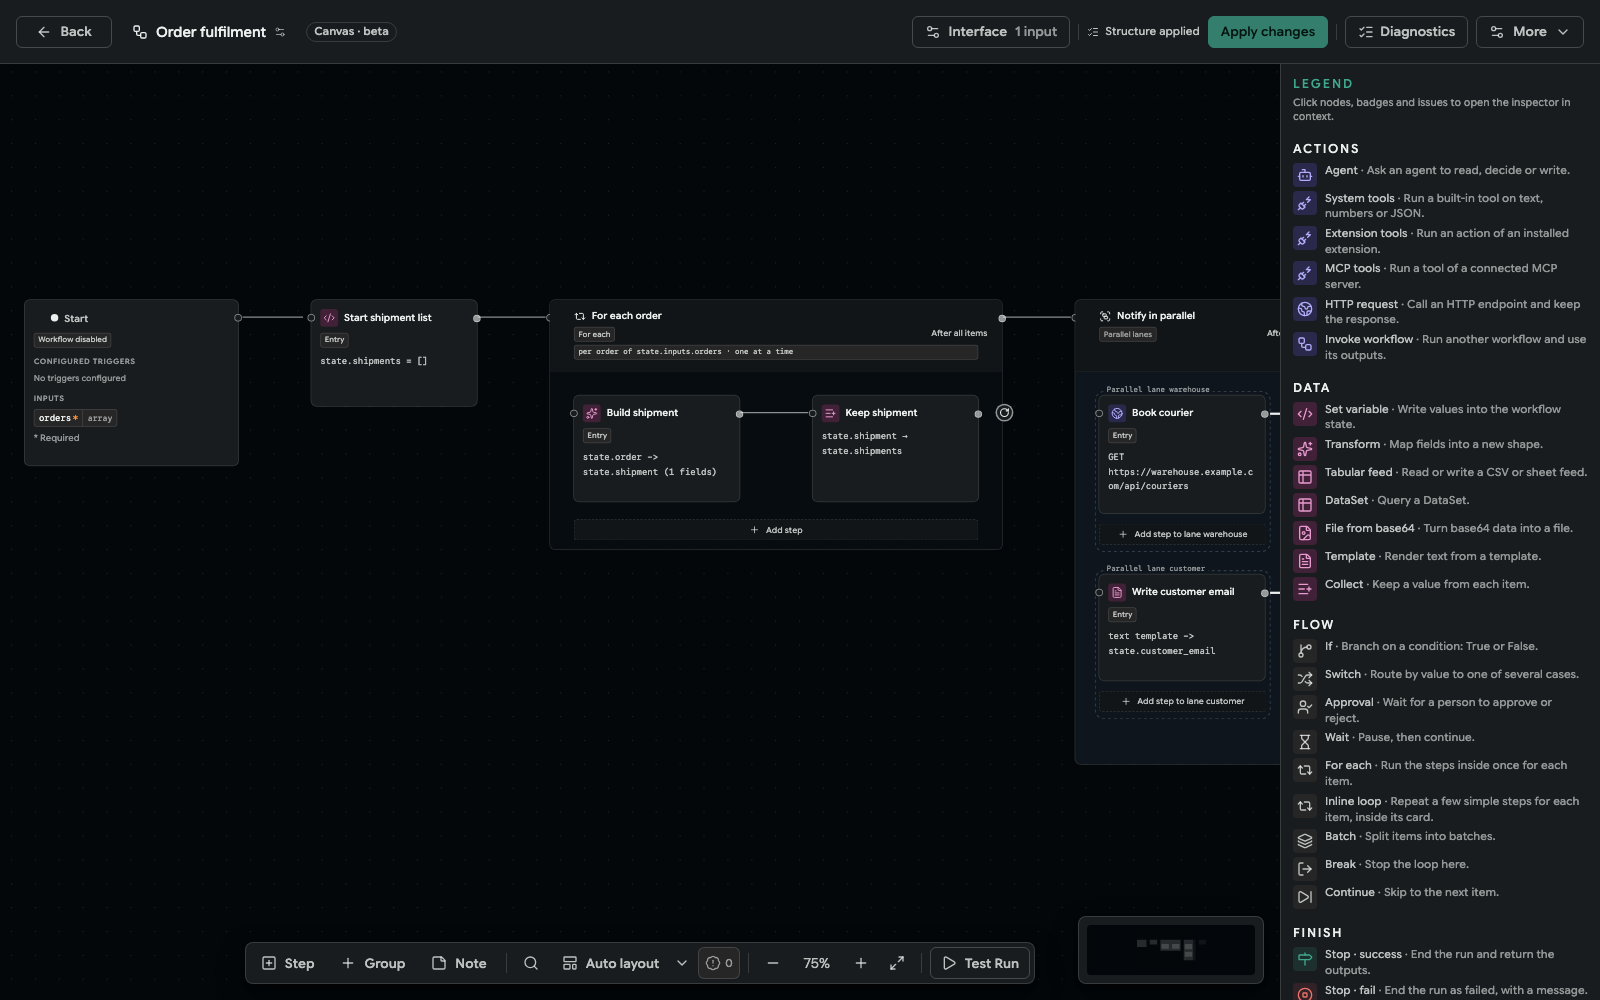Screen dimensions: 1600x1000
Task: Click the loop-back icon after Keep shipment
Action: click(x=1004, y=413)
